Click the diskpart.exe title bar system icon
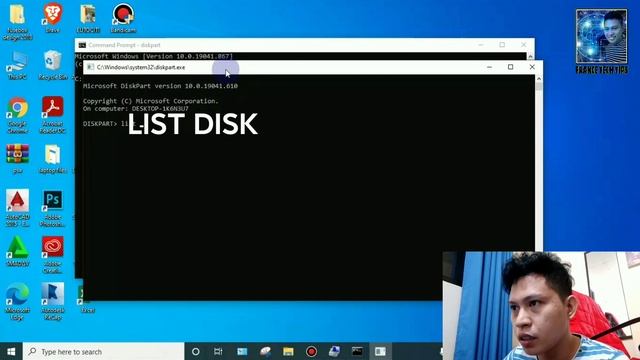The height and width of the screenshot is (360, 640). click(x=90, y=67)
